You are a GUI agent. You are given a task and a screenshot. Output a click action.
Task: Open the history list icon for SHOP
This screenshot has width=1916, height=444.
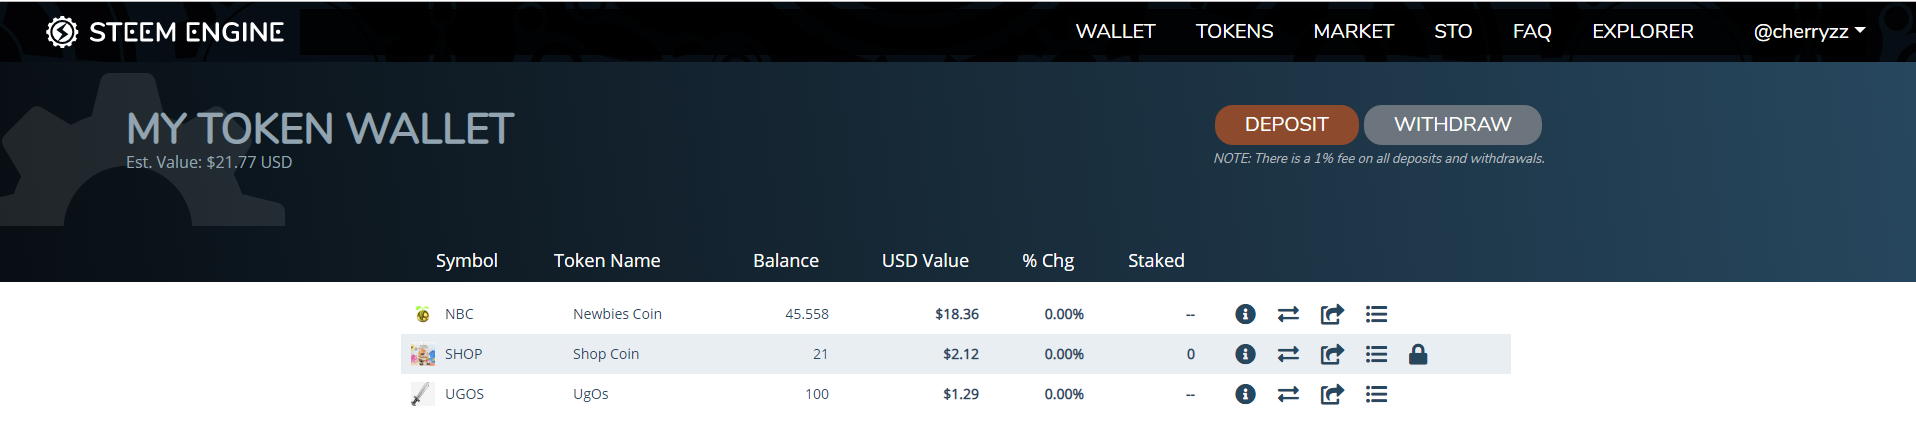click(1376, 354)
